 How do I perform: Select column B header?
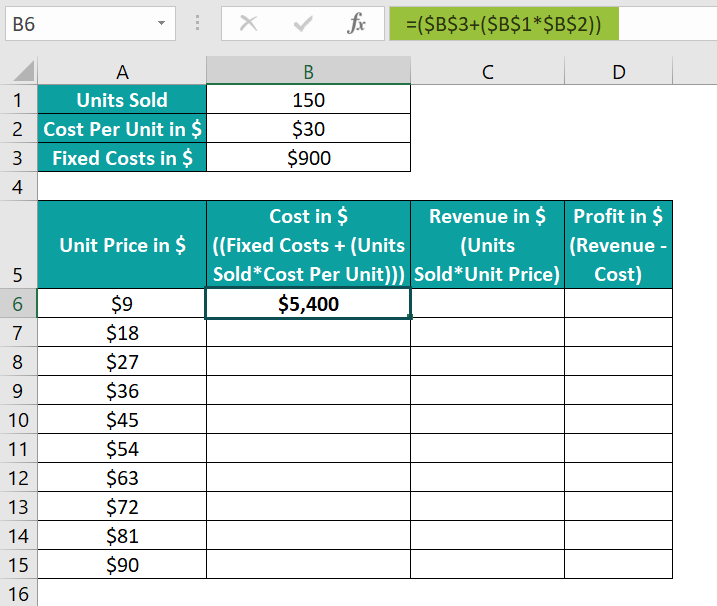pyautogui.click(x=308, y=71)
